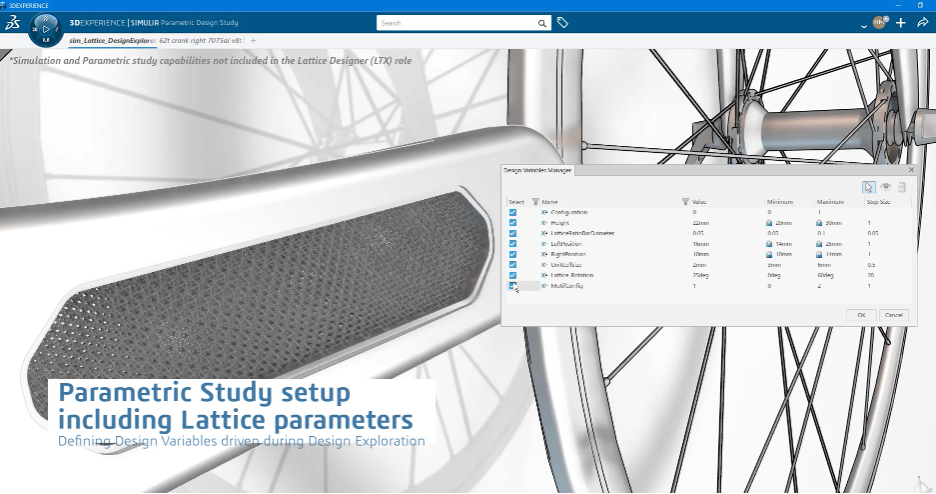Expand the top bar chevron menu
The width and height of the screenshot is (936, 494).
(x=863, y=23)
